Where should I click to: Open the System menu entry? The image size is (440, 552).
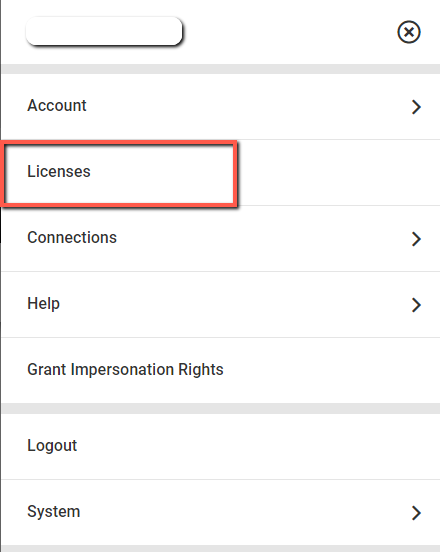221,512
